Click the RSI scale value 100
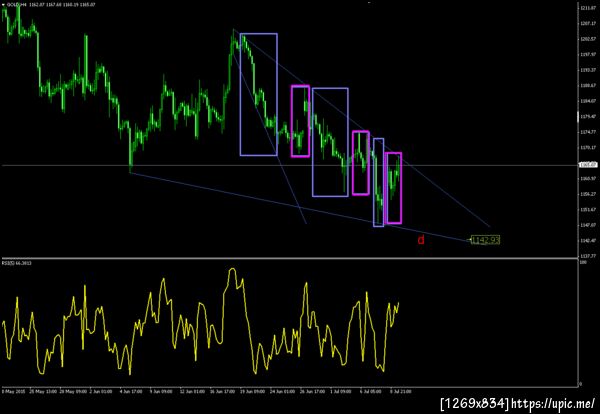The height and width of the screenshot is (414, 600). [x=583, y=262]
